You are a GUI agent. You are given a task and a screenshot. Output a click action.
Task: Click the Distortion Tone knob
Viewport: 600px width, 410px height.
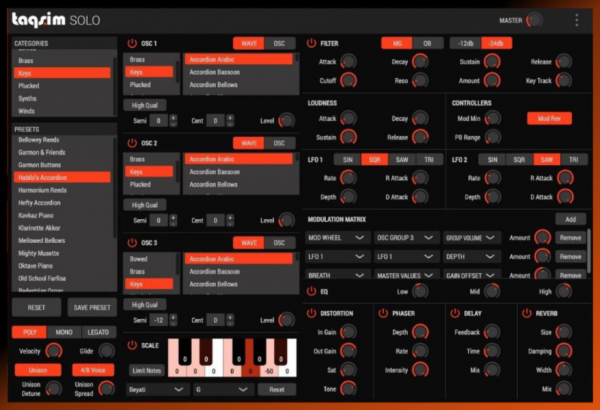tap(348, 389)
